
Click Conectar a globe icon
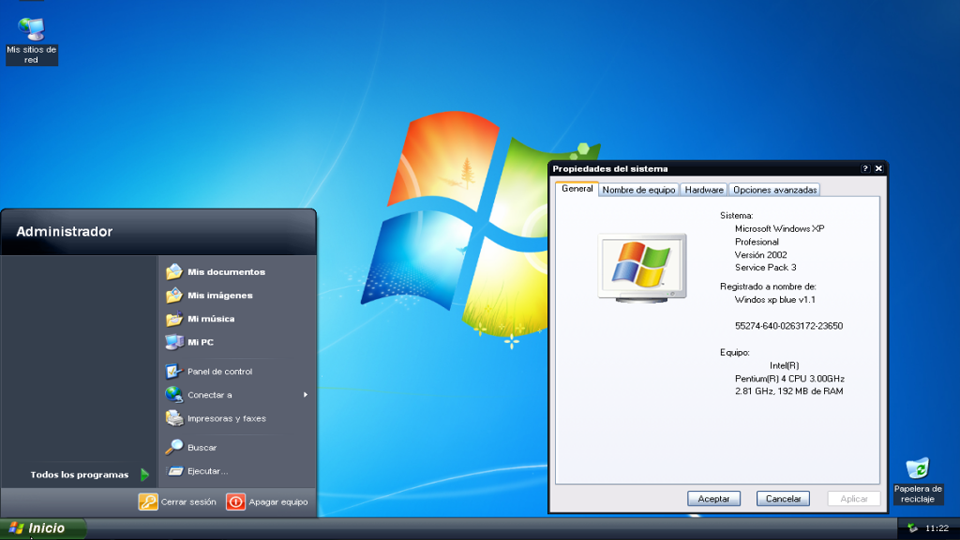174,395
